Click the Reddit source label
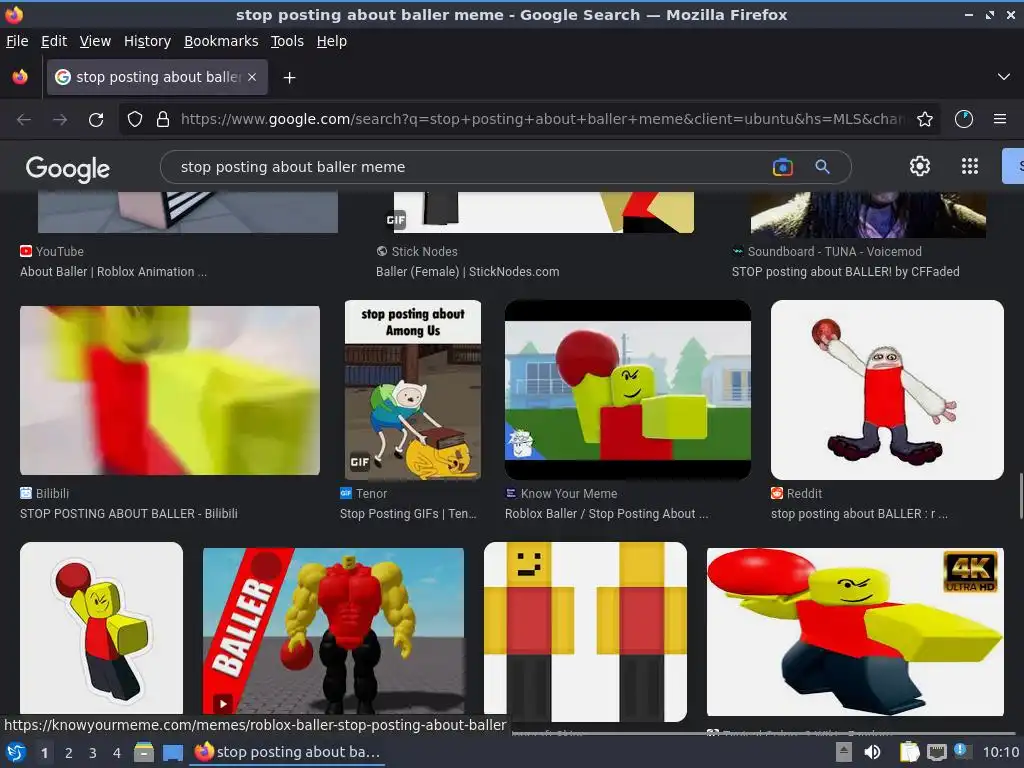1024x768 pixels. 804,494
